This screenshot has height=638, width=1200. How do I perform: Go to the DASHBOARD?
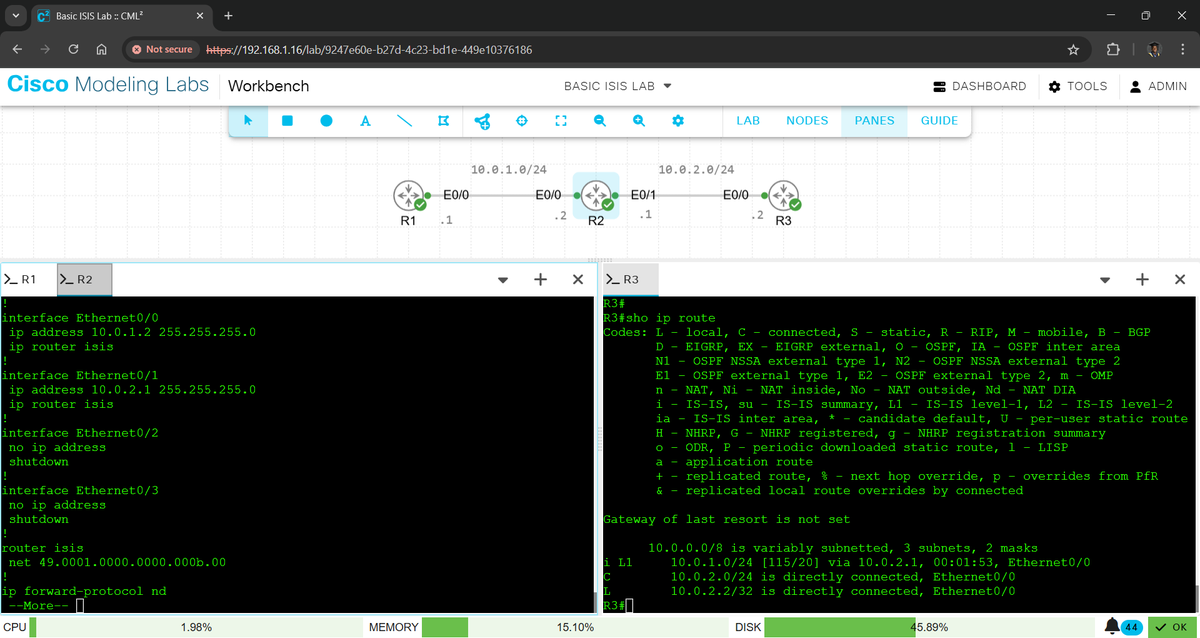tap(979, 86)
